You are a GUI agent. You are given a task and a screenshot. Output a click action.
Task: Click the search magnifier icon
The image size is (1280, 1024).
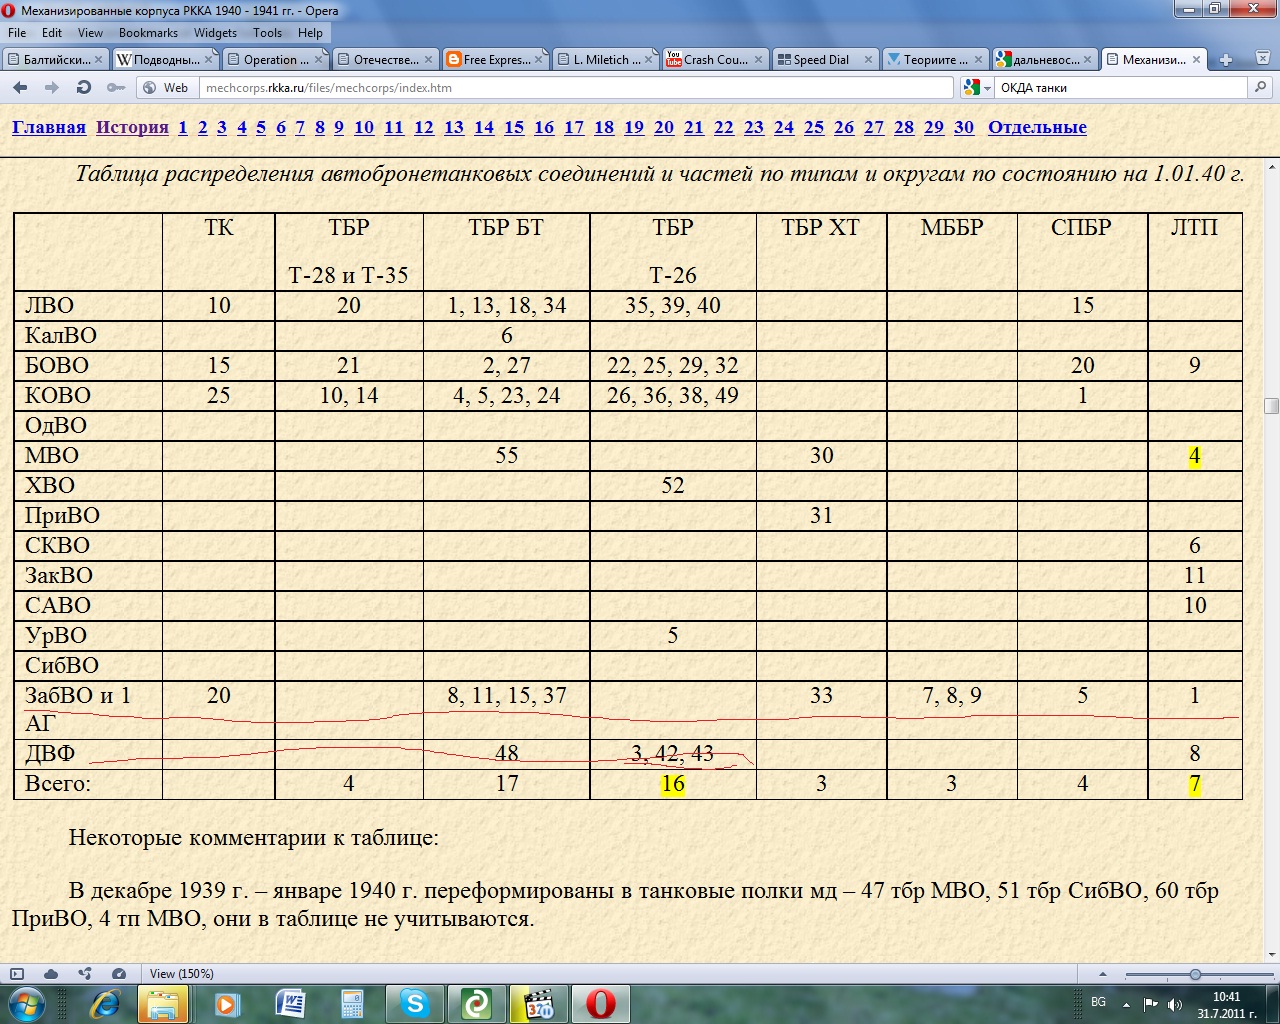coord(1261,88)
